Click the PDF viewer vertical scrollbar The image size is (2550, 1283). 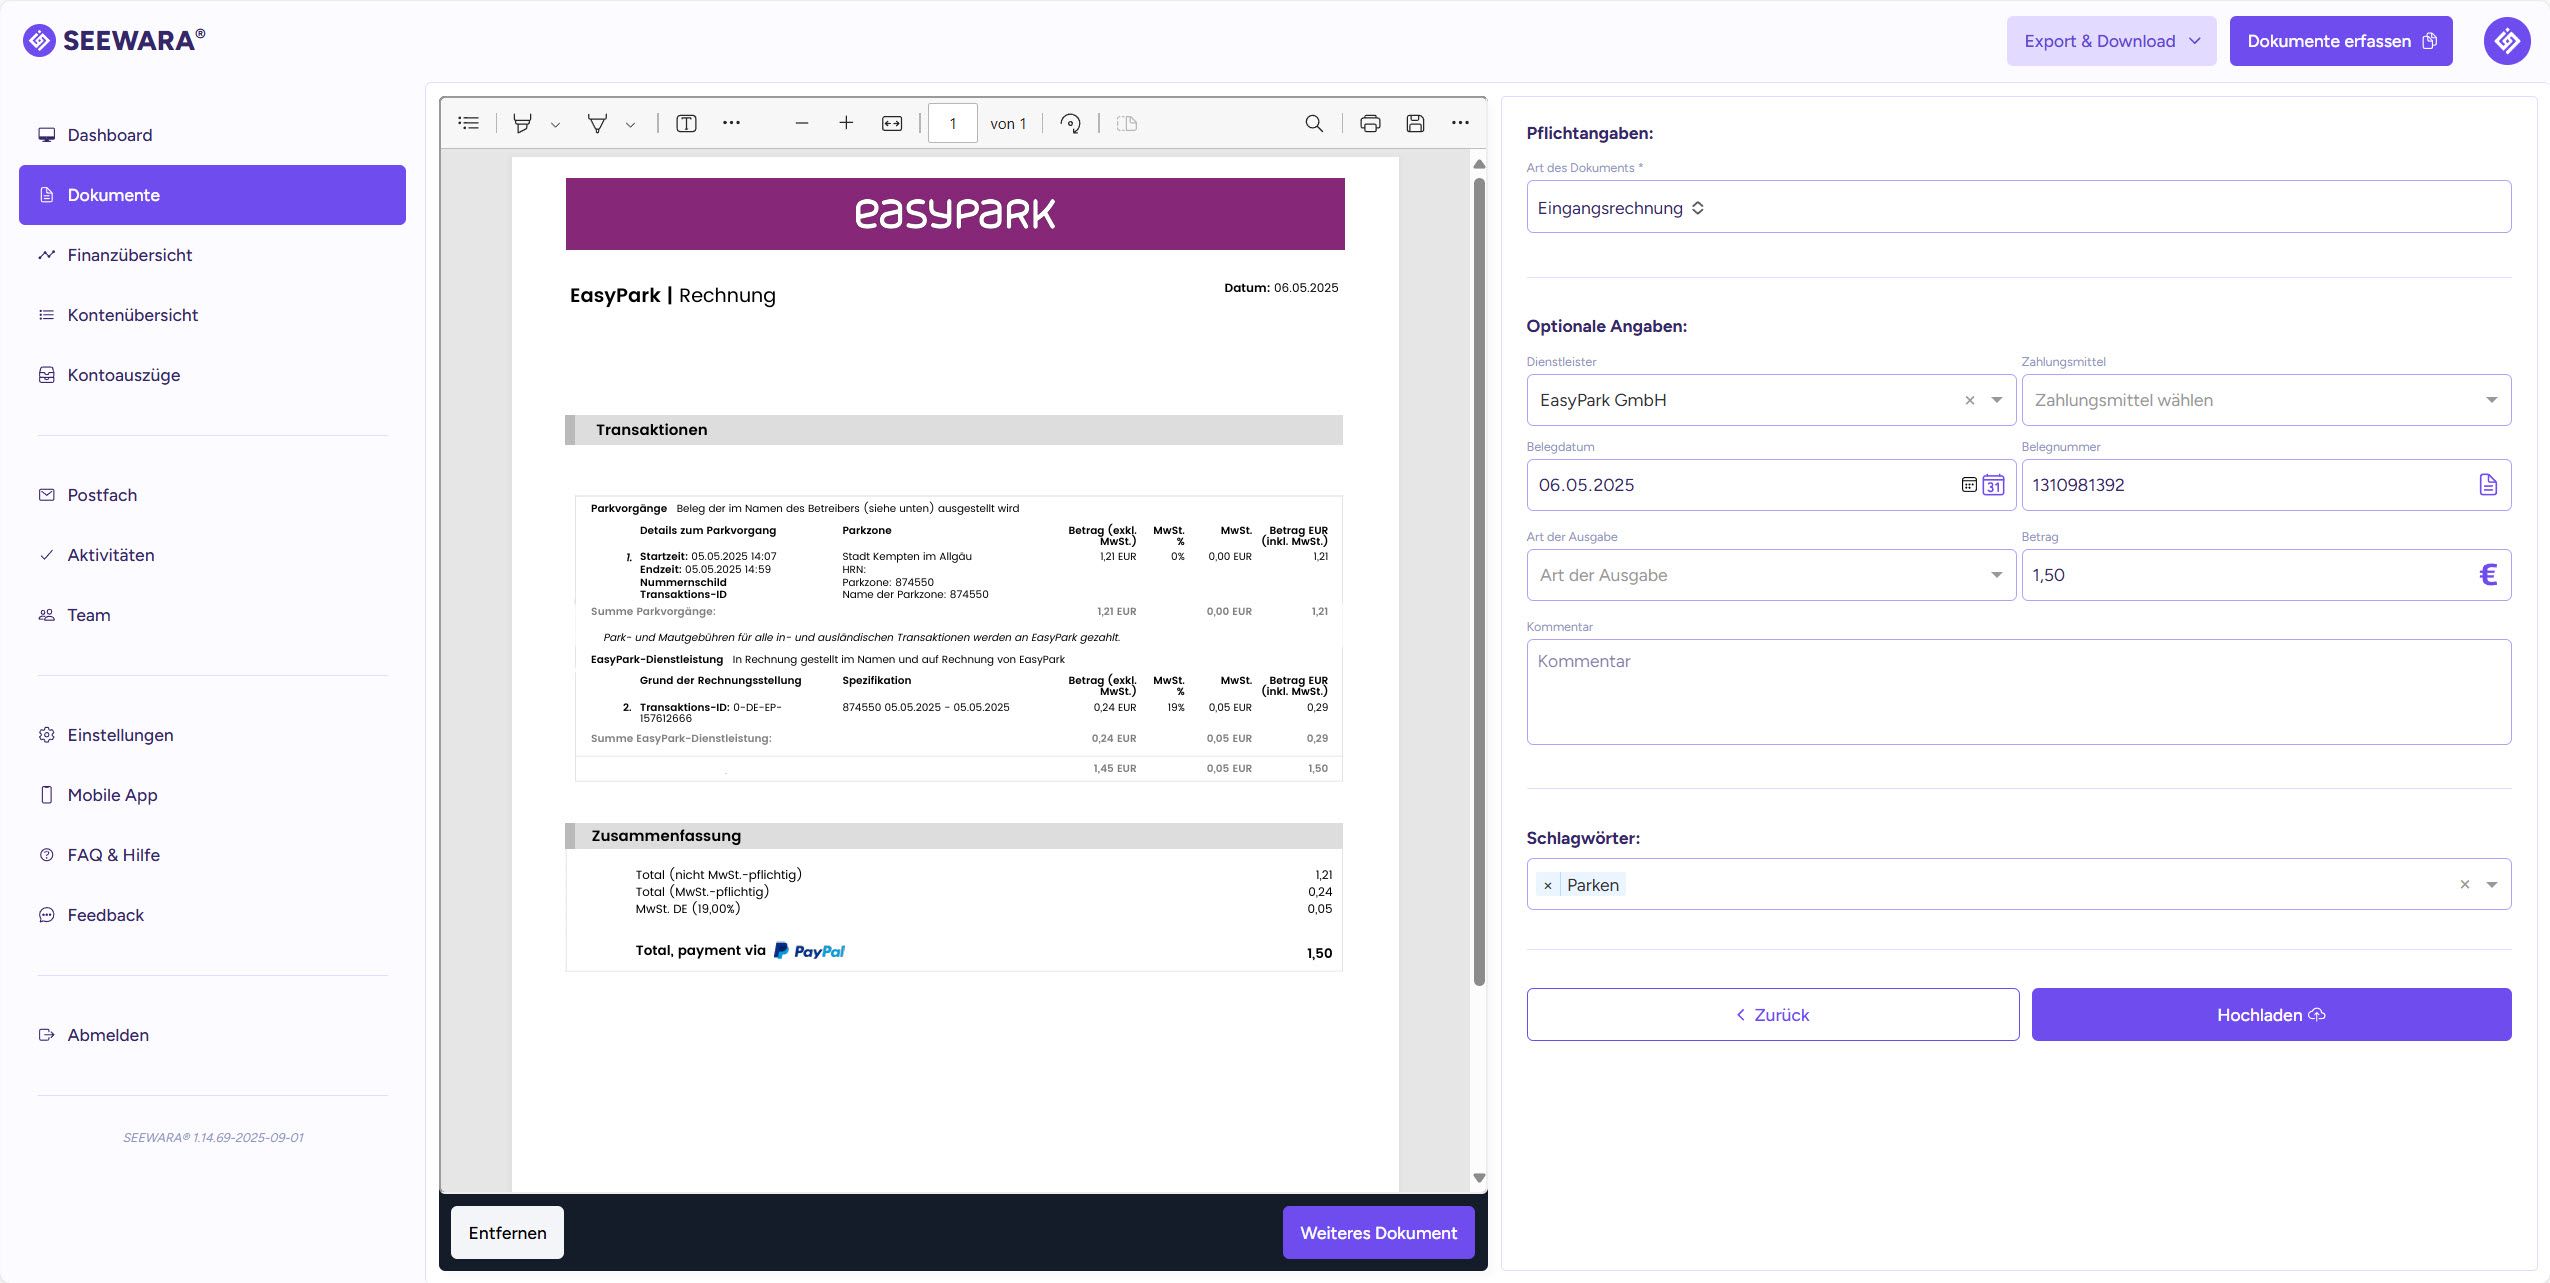pyautogui.click(x=1479, y=580)
